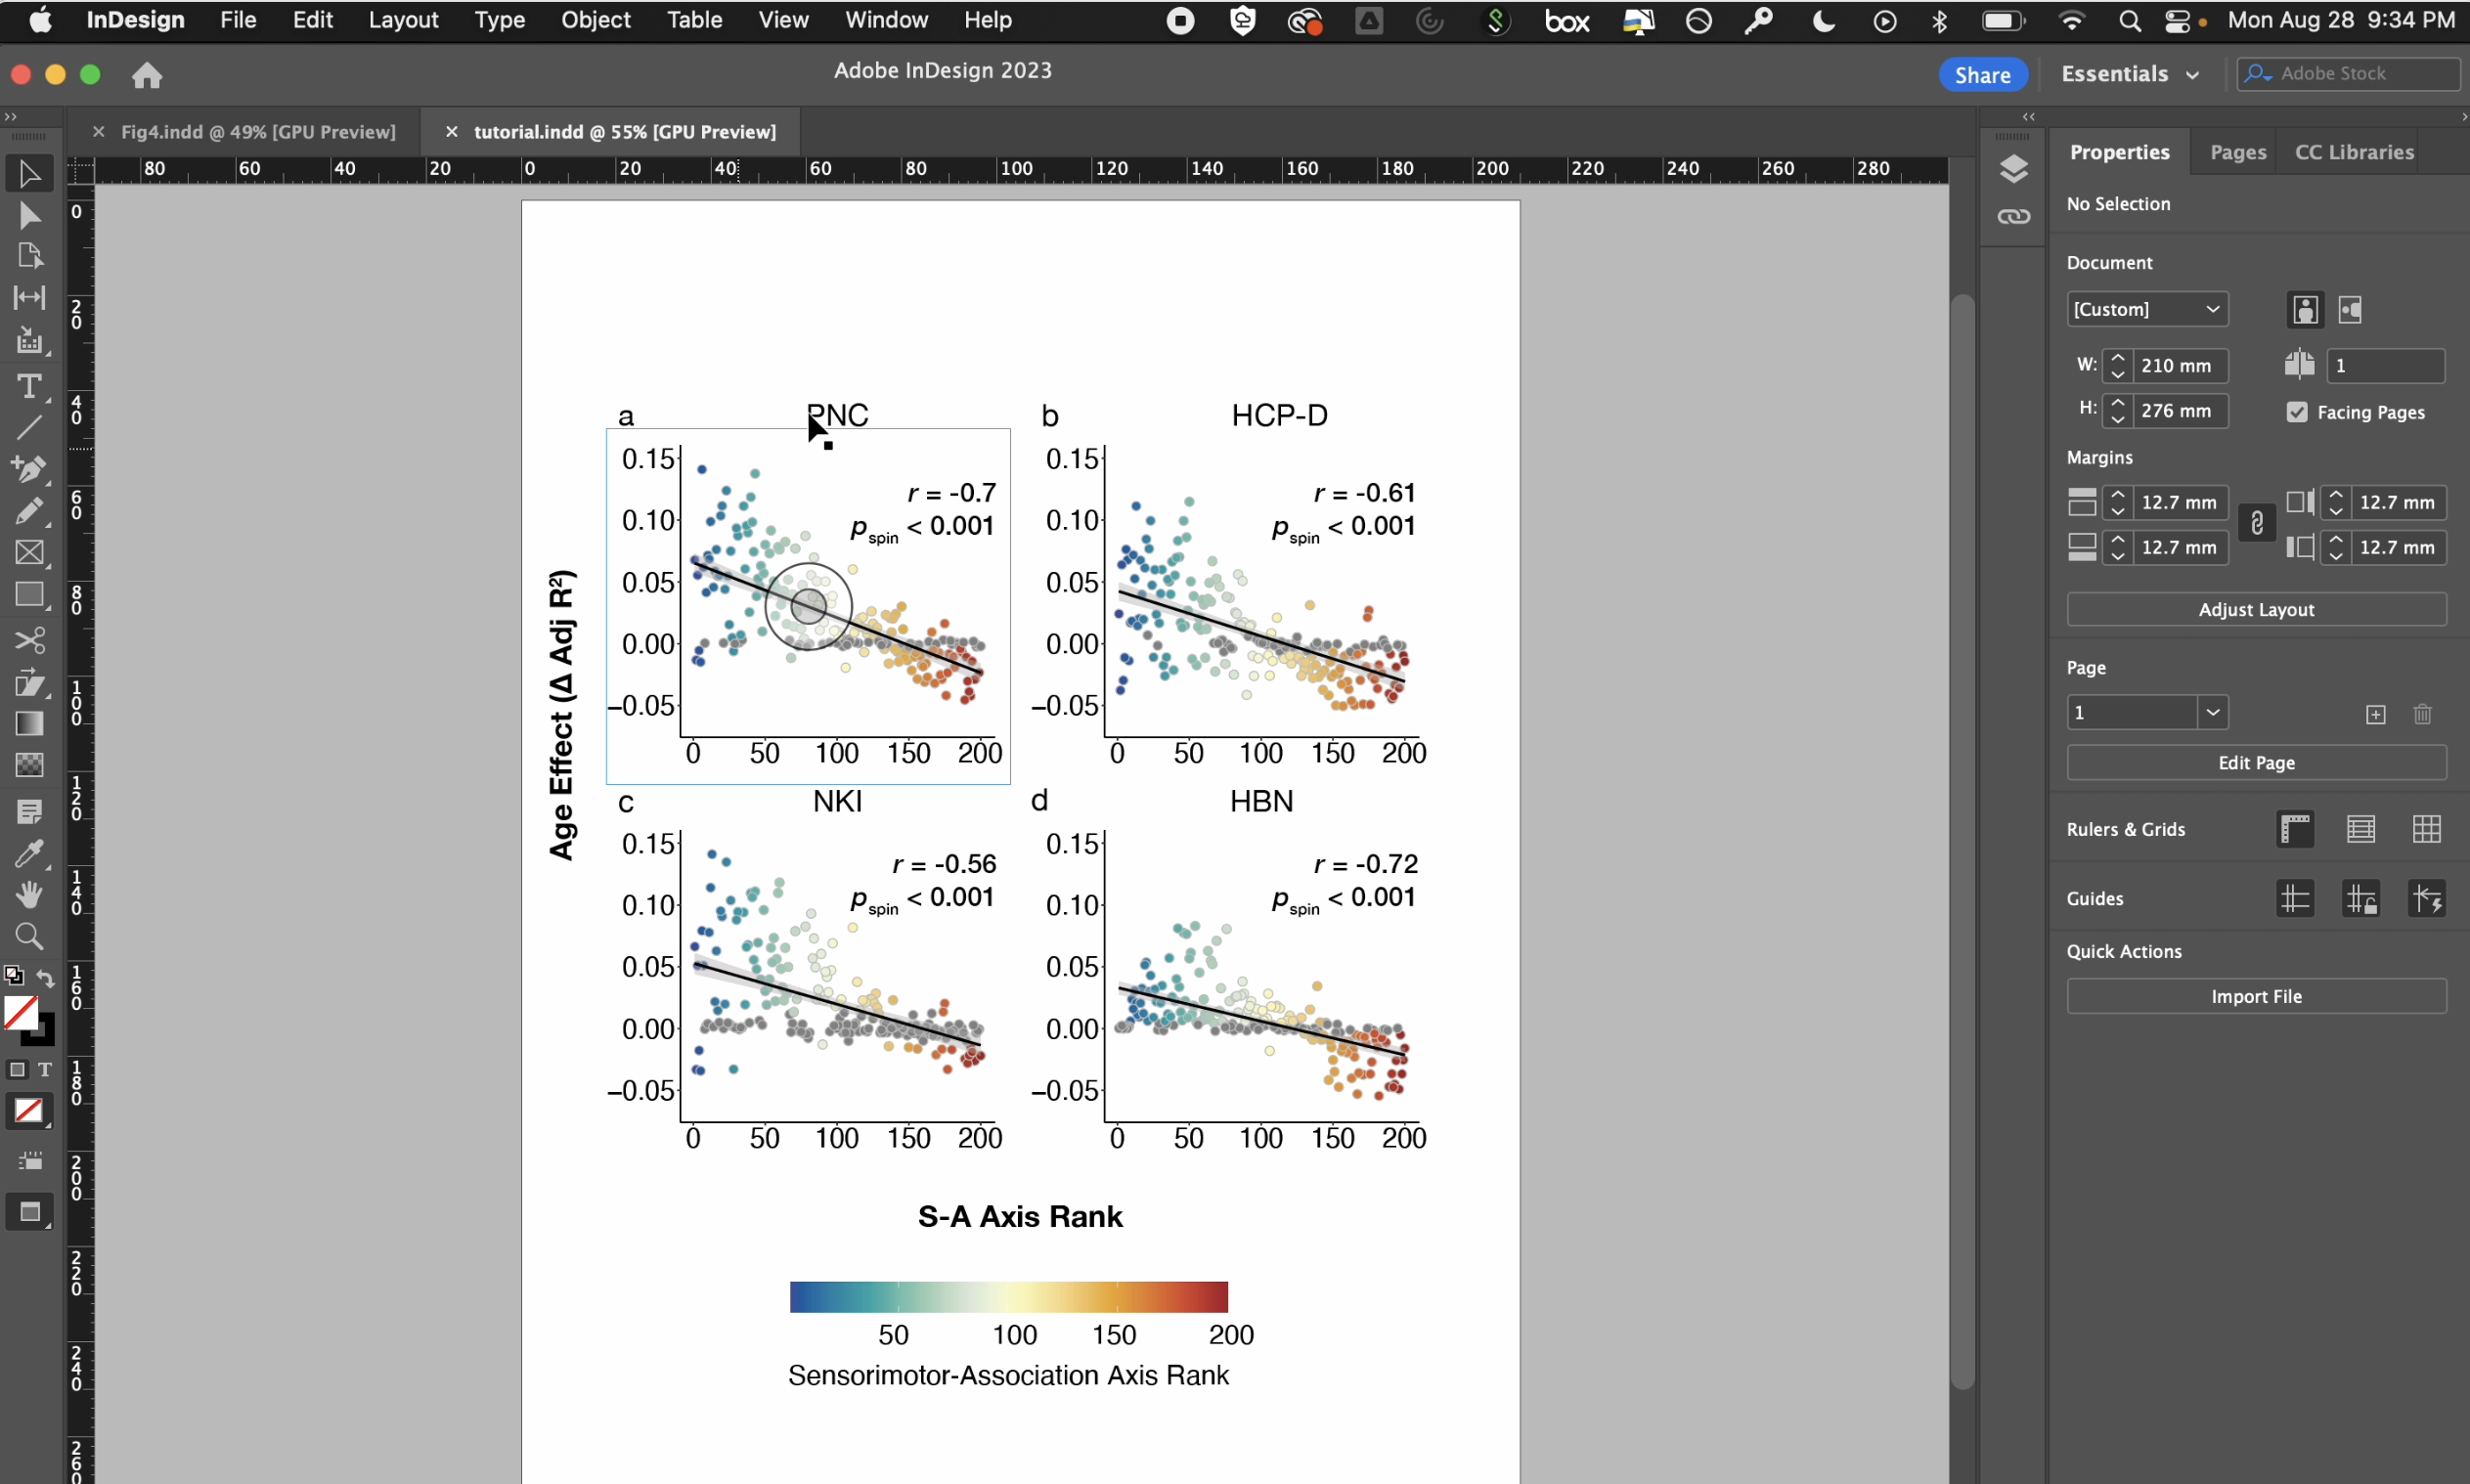
Task: Expand the Essentials workspace dropdown
Action: click(2130, 74)
